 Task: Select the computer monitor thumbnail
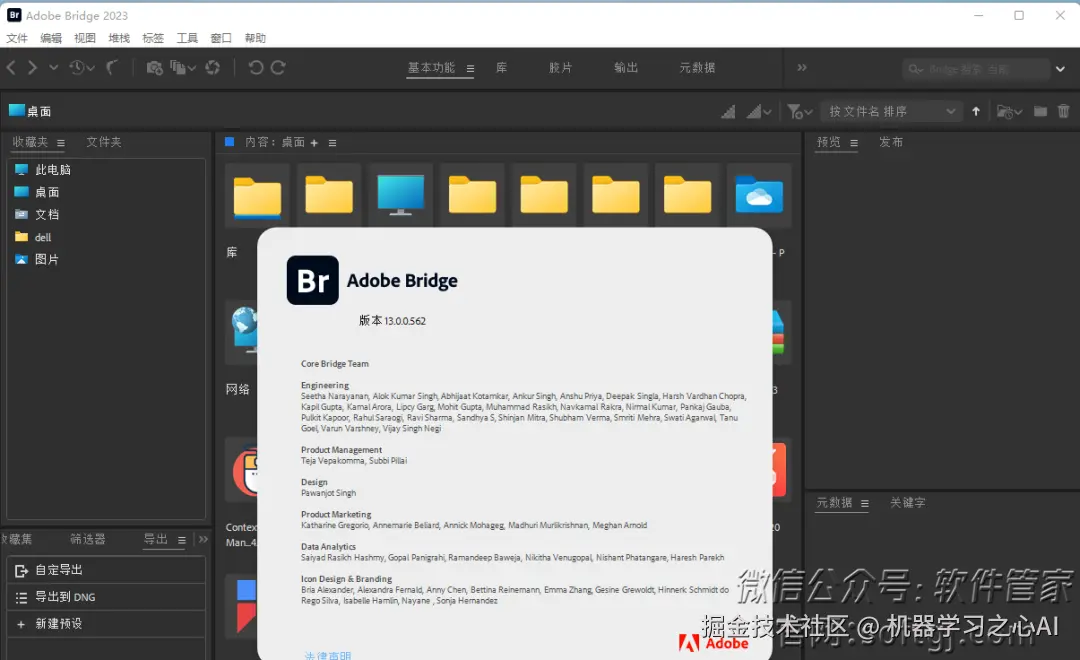point(400,195)
